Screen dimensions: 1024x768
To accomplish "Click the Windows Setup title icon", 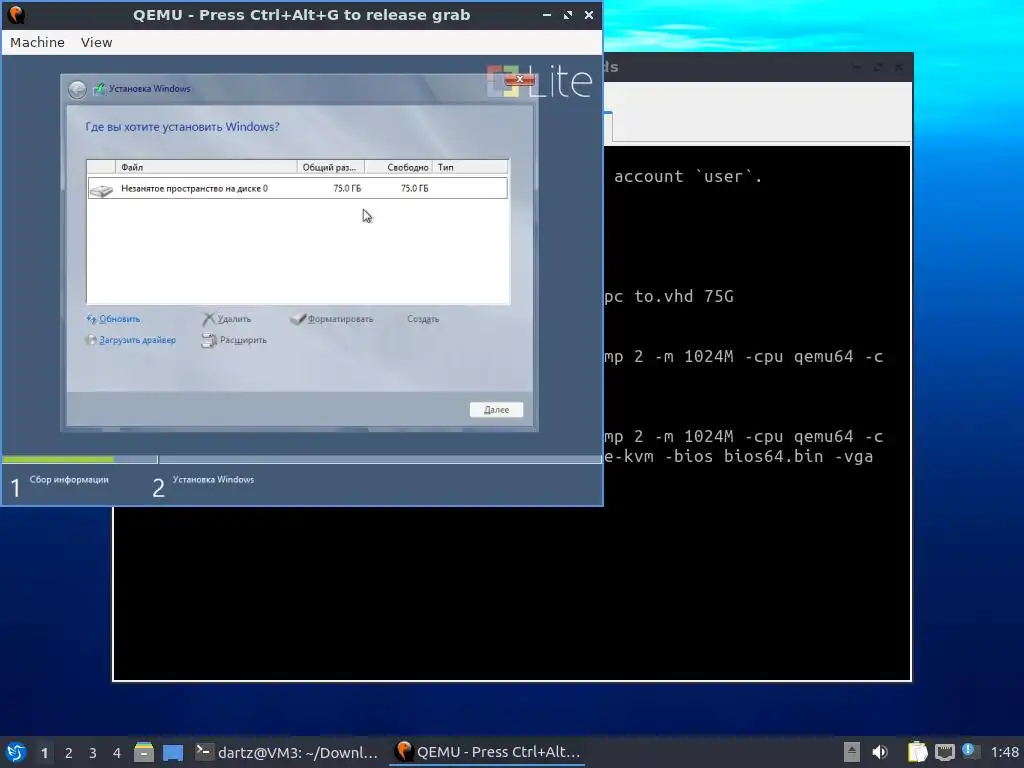I will click(x=99, y=89).
